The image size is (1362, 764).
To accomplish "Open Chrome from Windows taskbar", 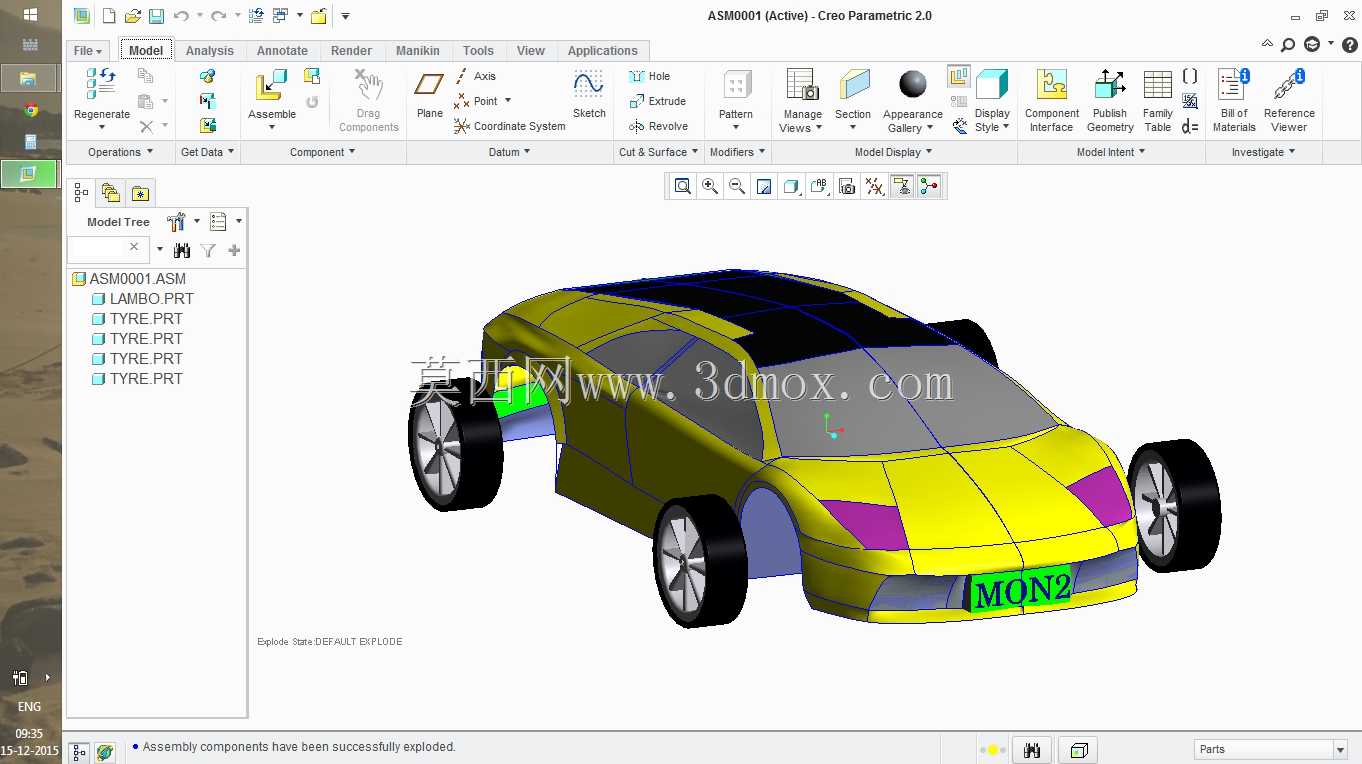I will tap(30, 110).
